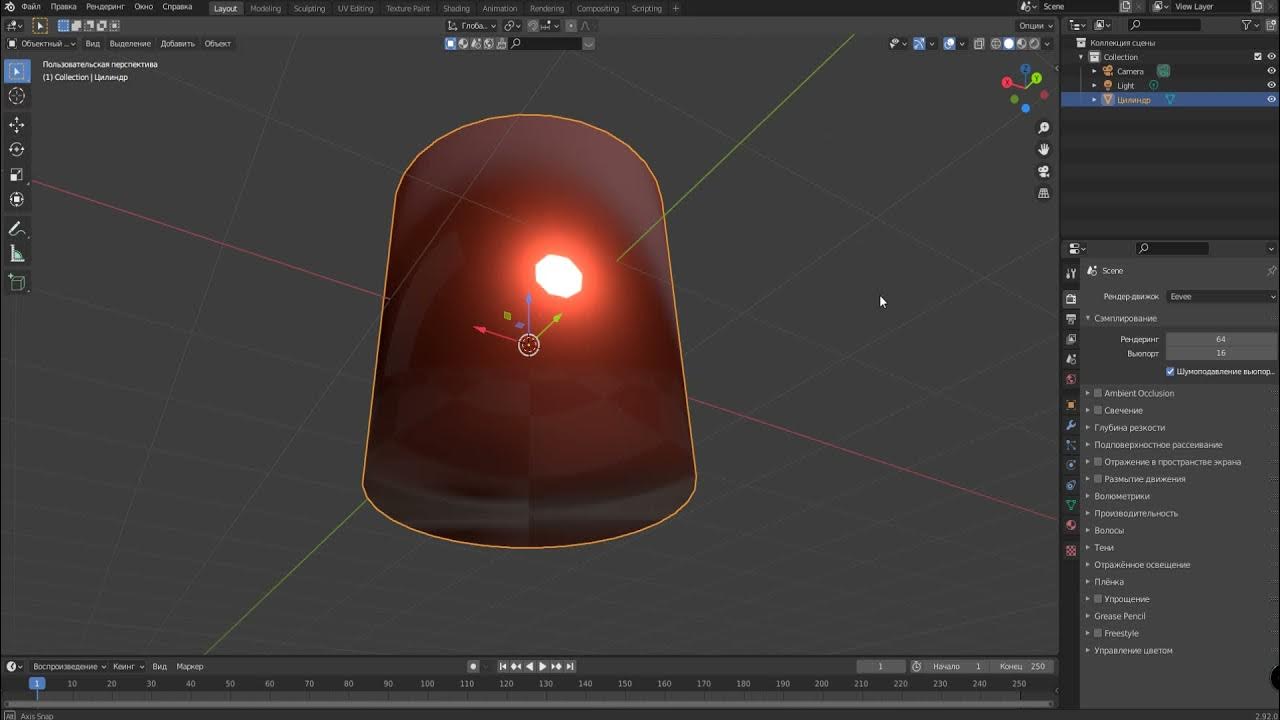This screenshot has width=1280, height=720.
Task: Open the View Layer properties tab
Action: (1071, 339)
